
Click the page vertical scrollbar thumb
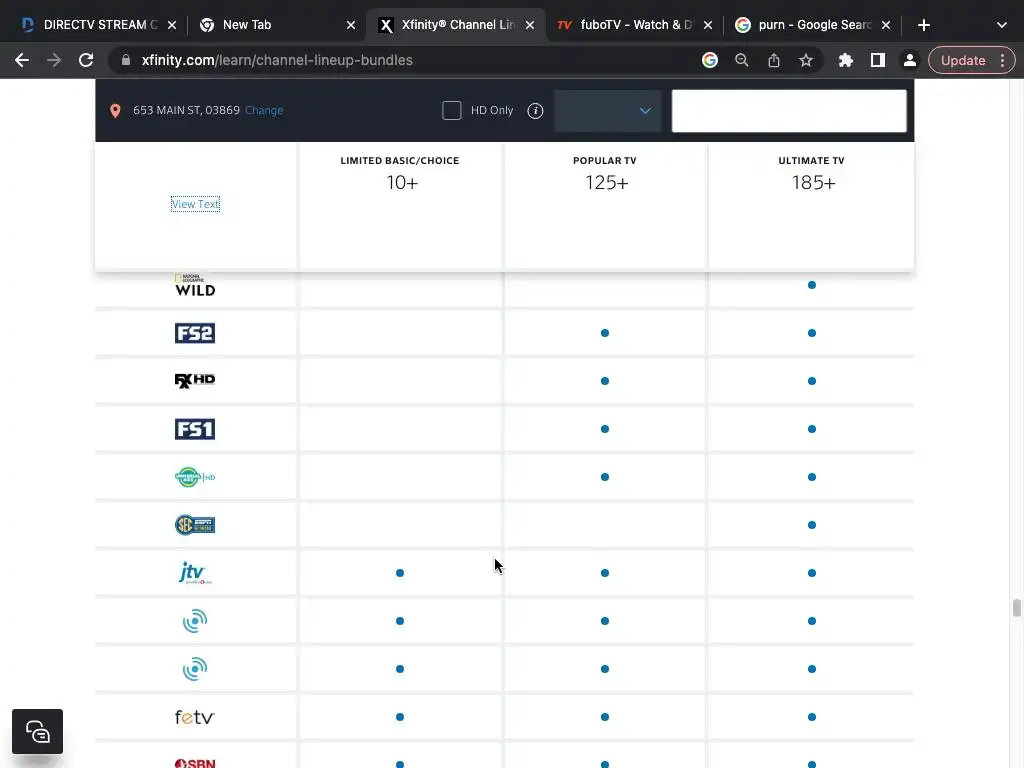pos(1017,608)
